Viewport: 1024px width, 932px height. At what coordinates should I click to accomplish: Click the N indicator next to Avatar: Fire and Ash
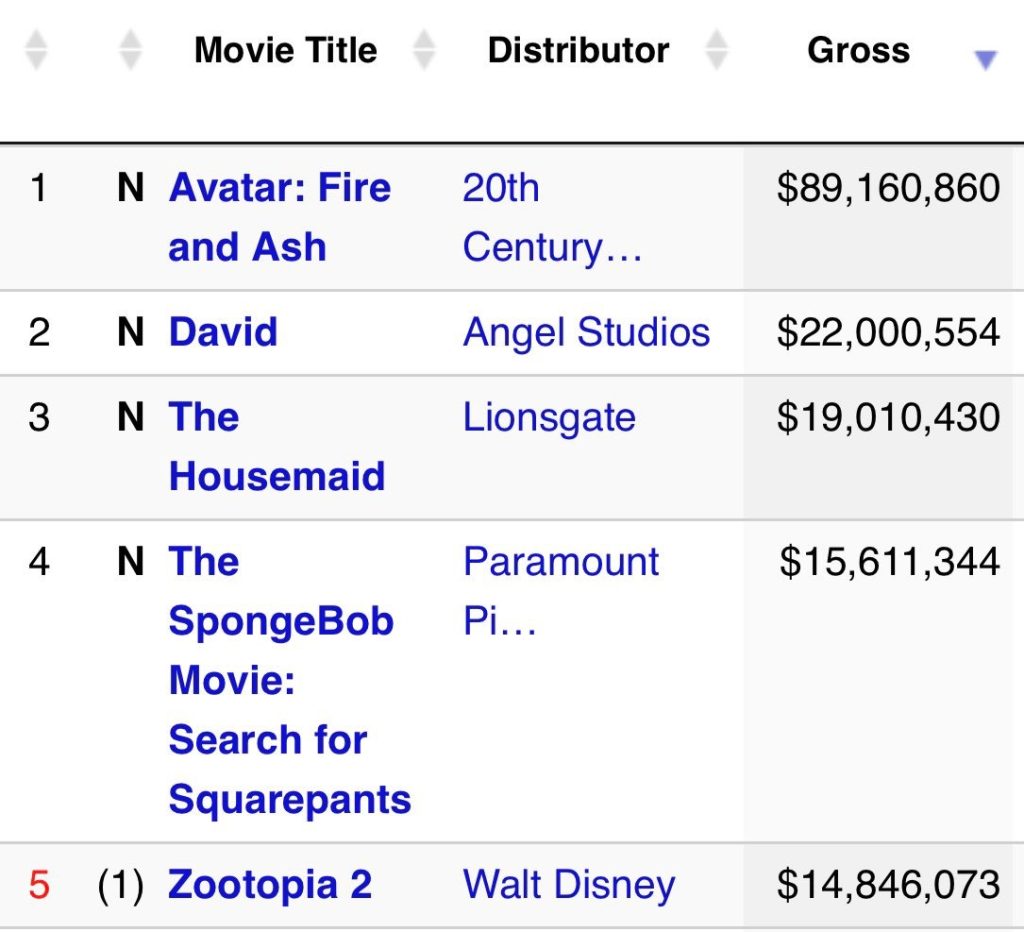click(131, 188)
